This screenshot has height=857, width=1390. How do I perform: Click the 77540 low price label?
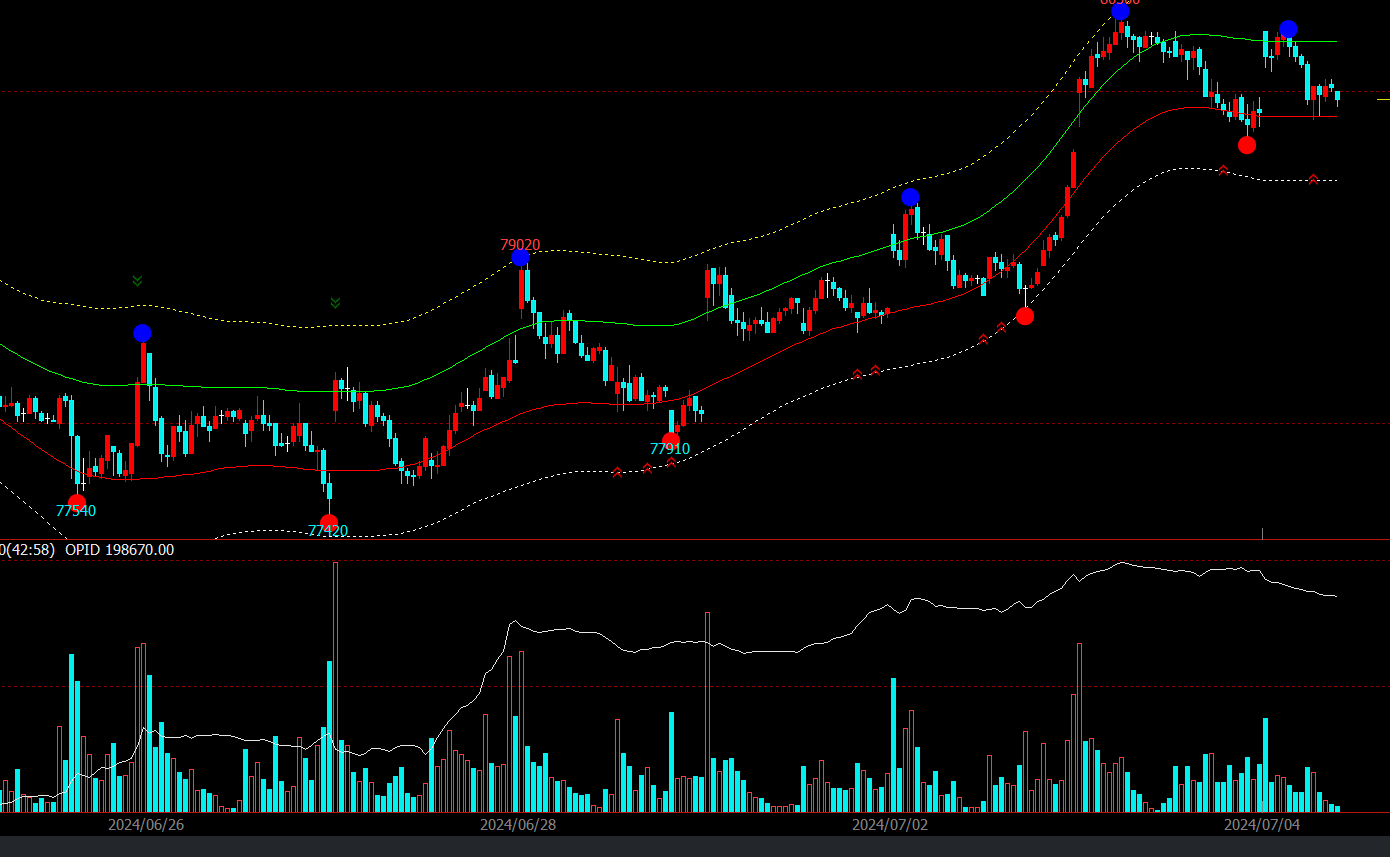pos(76,511)
